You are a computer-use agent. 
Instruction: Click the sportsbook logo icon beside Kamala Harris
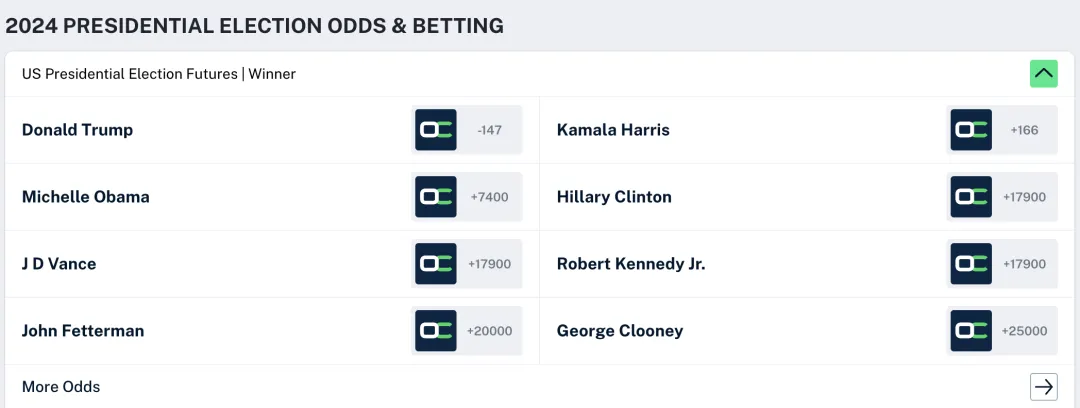coord(971,130)
